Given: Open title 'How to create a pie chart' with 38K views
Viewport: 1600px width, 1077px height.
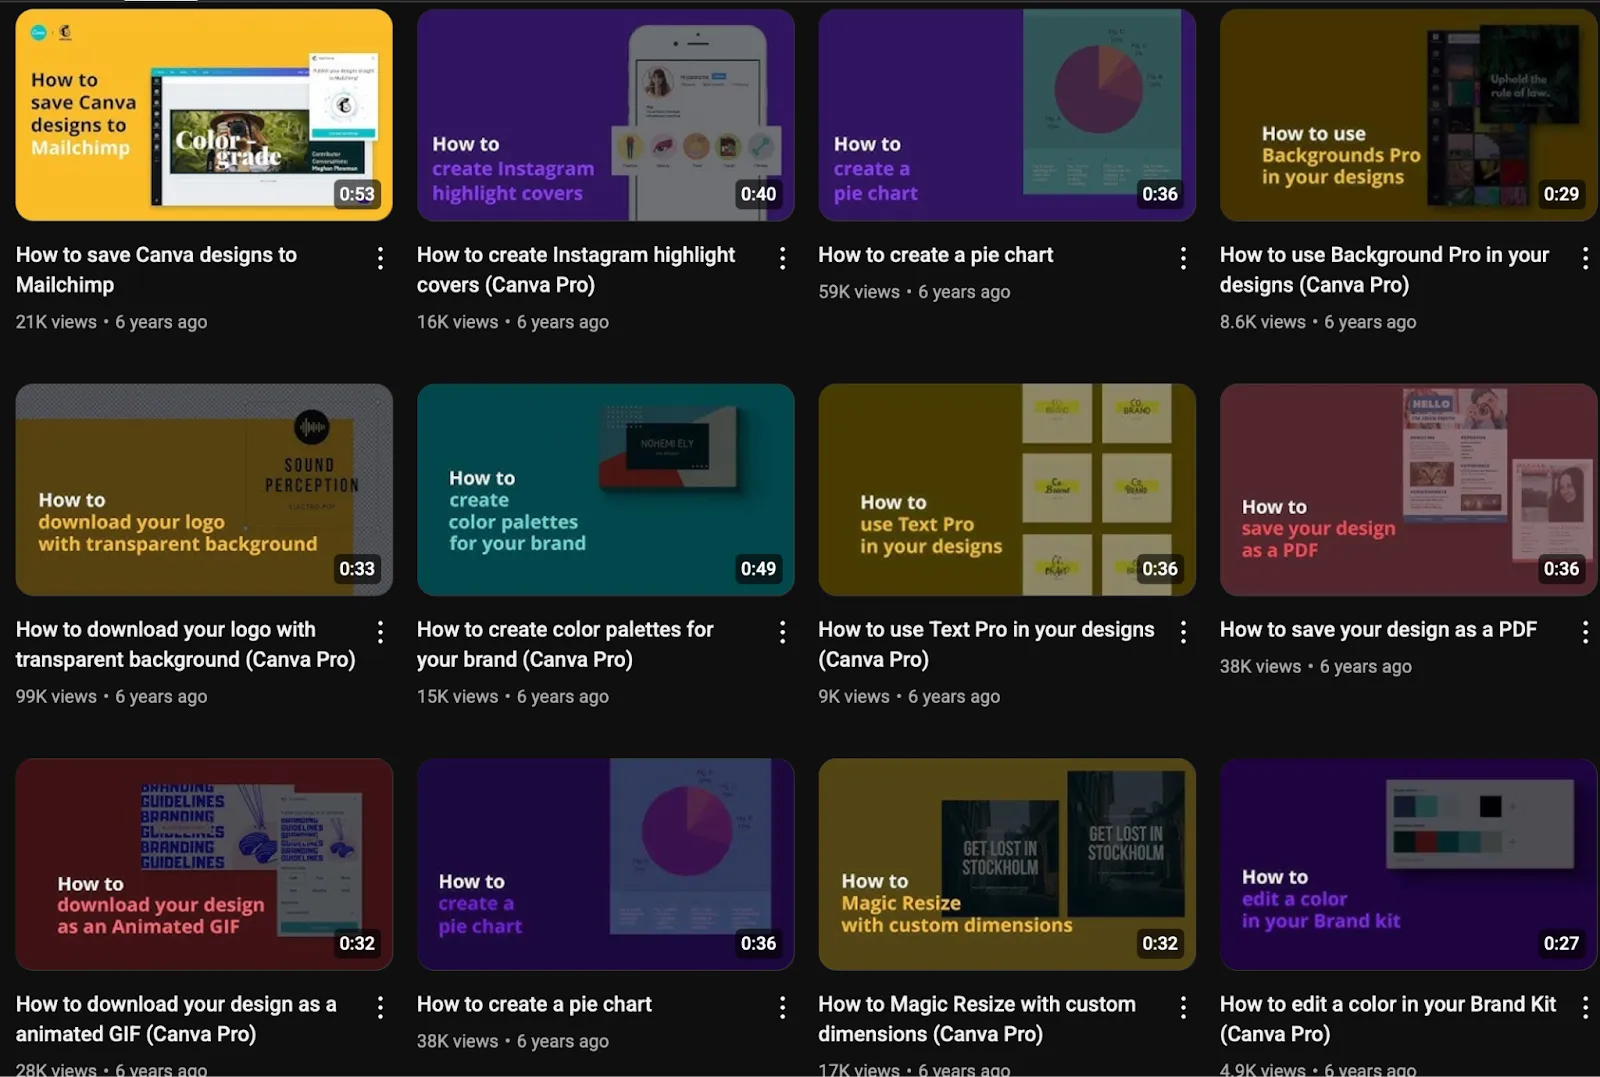Looking at the screenshot, I should tap(534, 1004).
